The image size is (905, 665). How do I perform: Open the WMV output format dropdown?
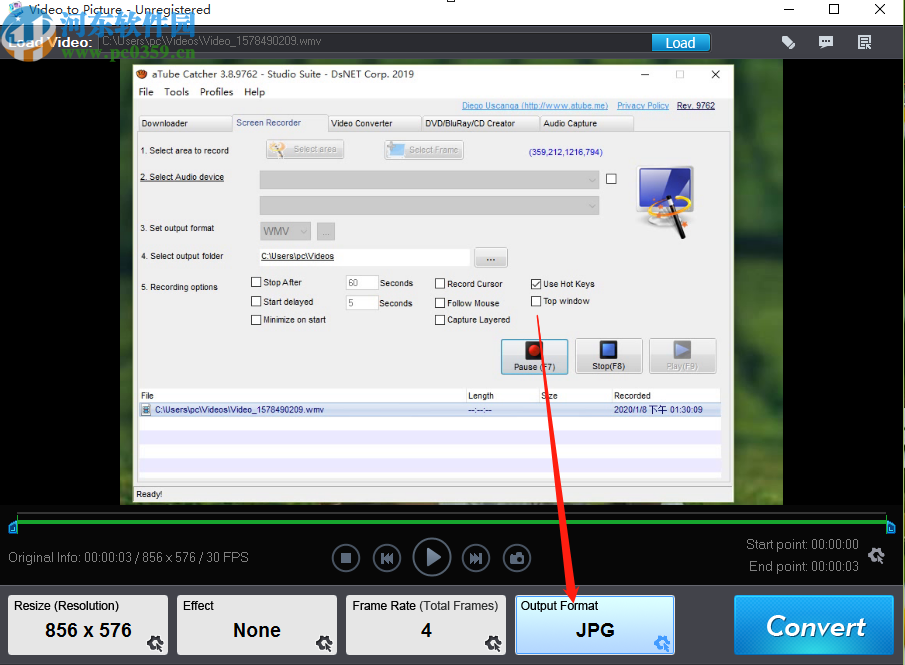pos(285,231)
